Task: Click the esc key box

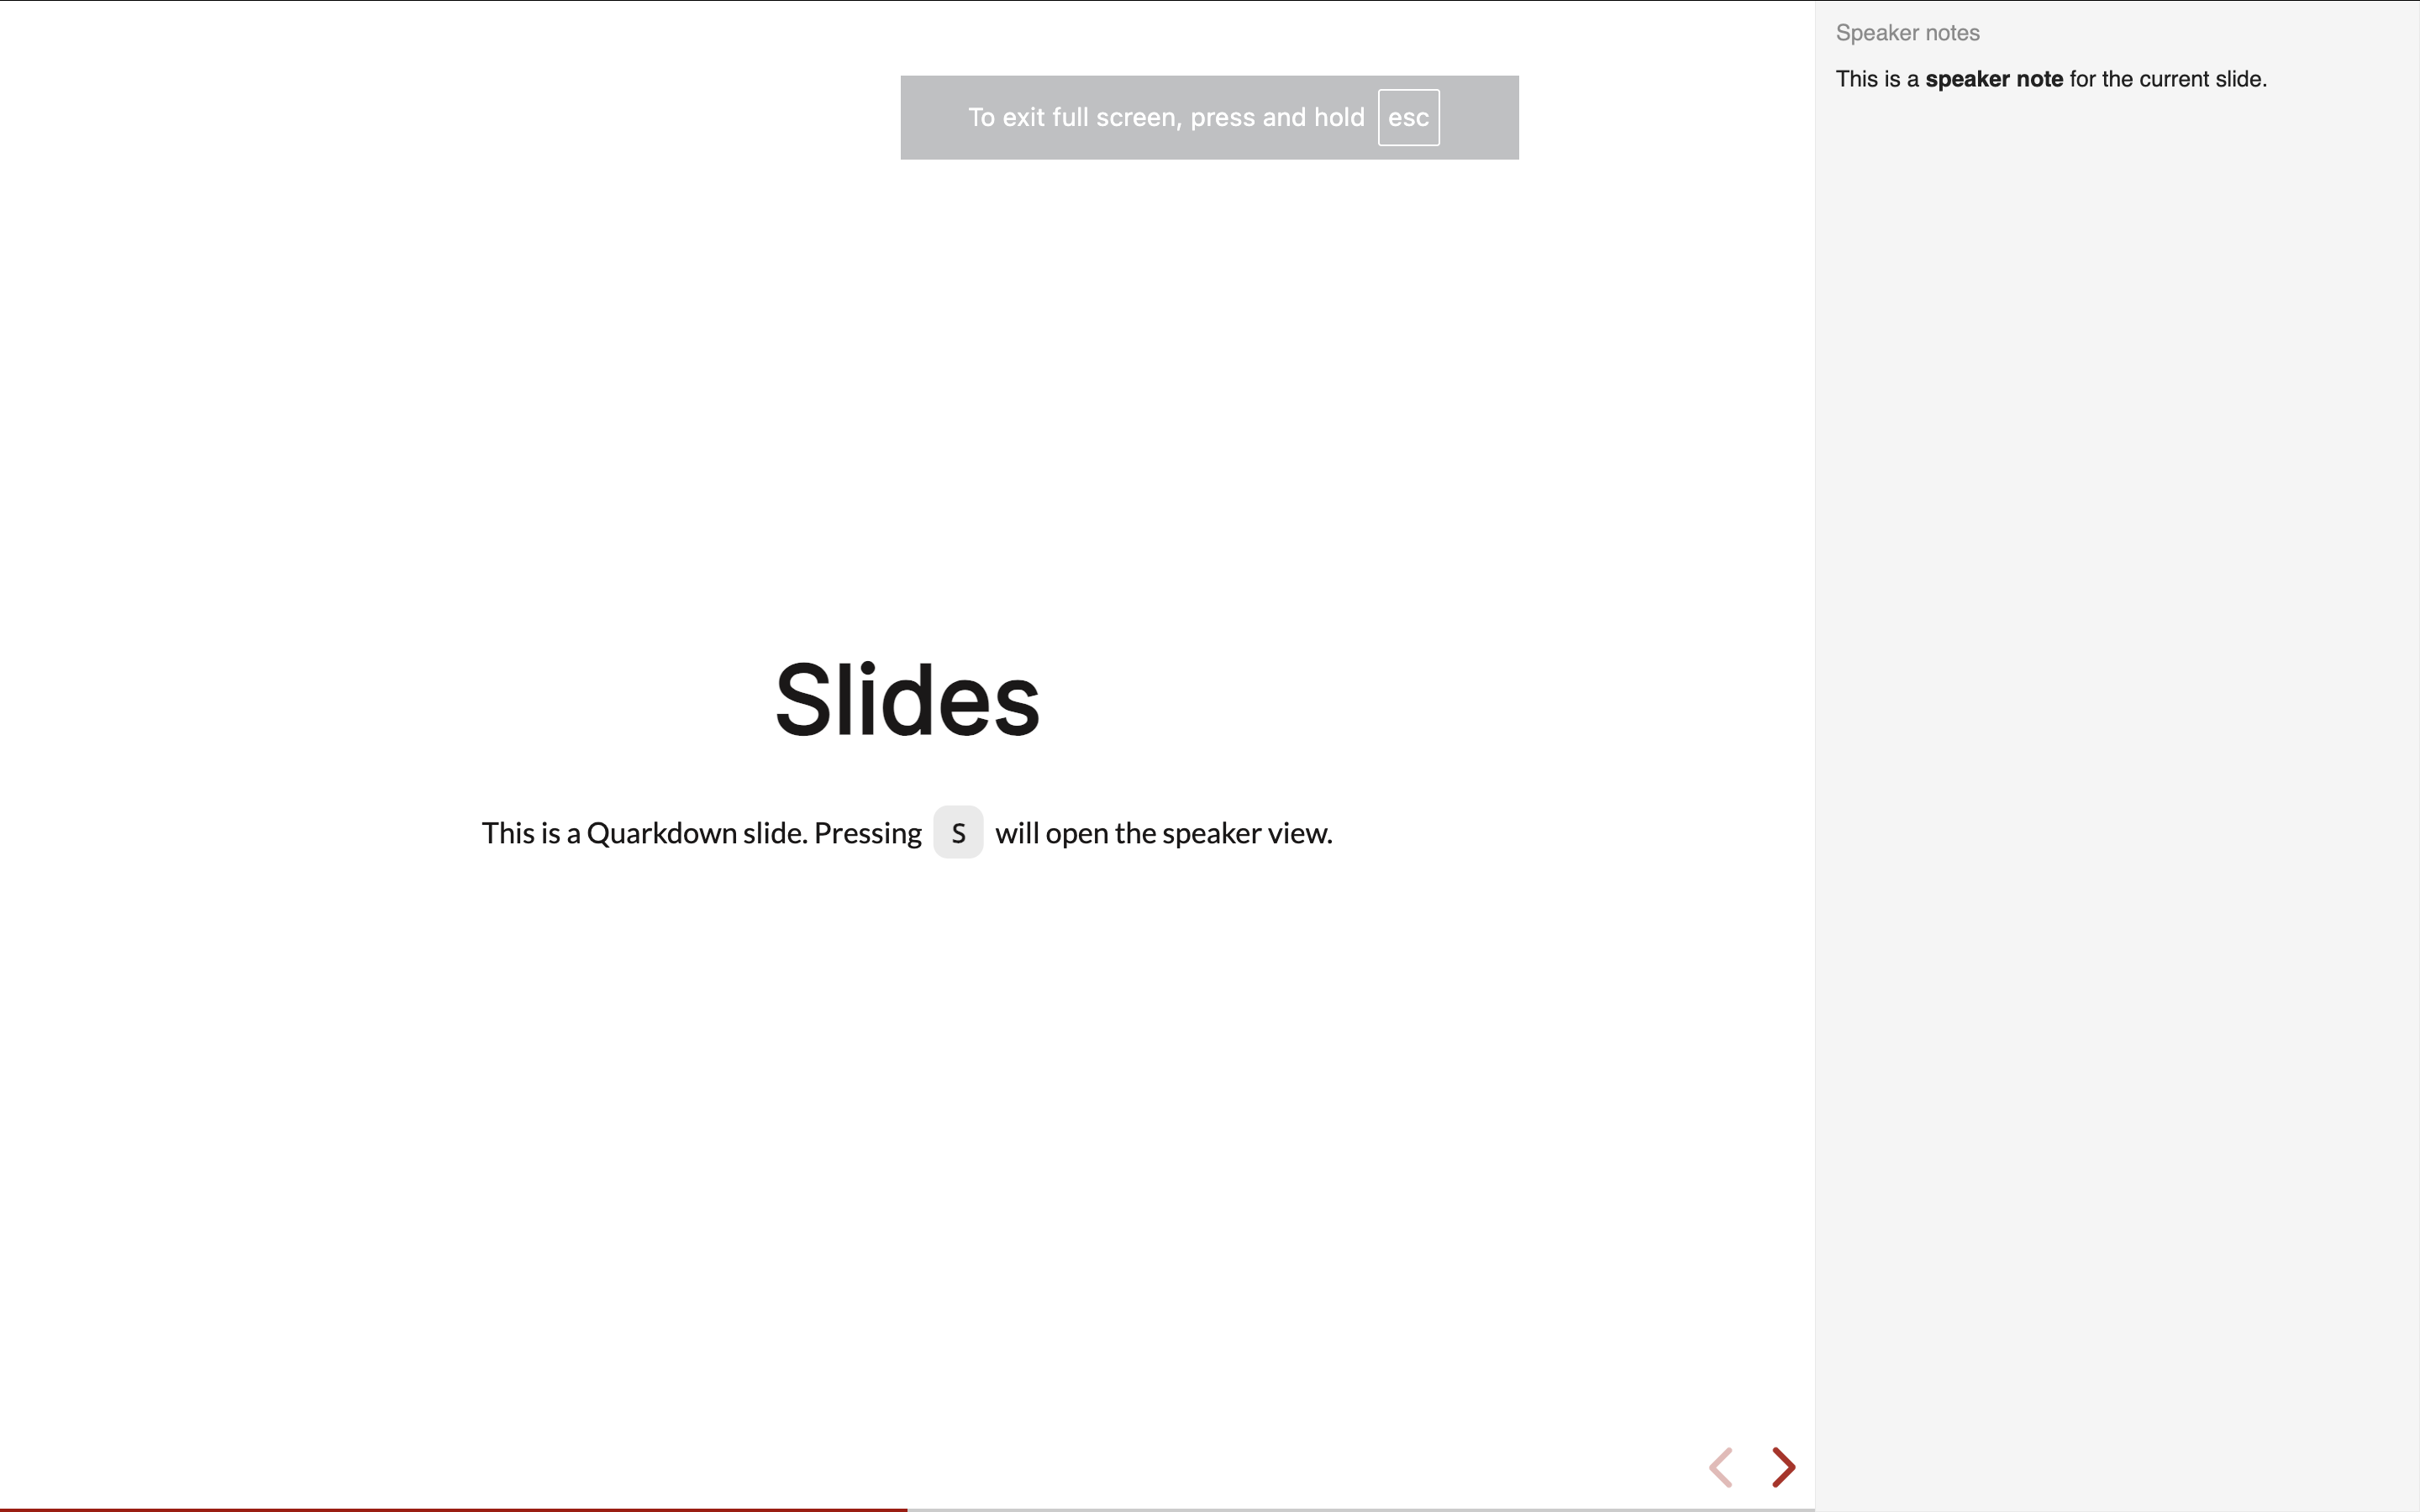Action: [1408, 118]
